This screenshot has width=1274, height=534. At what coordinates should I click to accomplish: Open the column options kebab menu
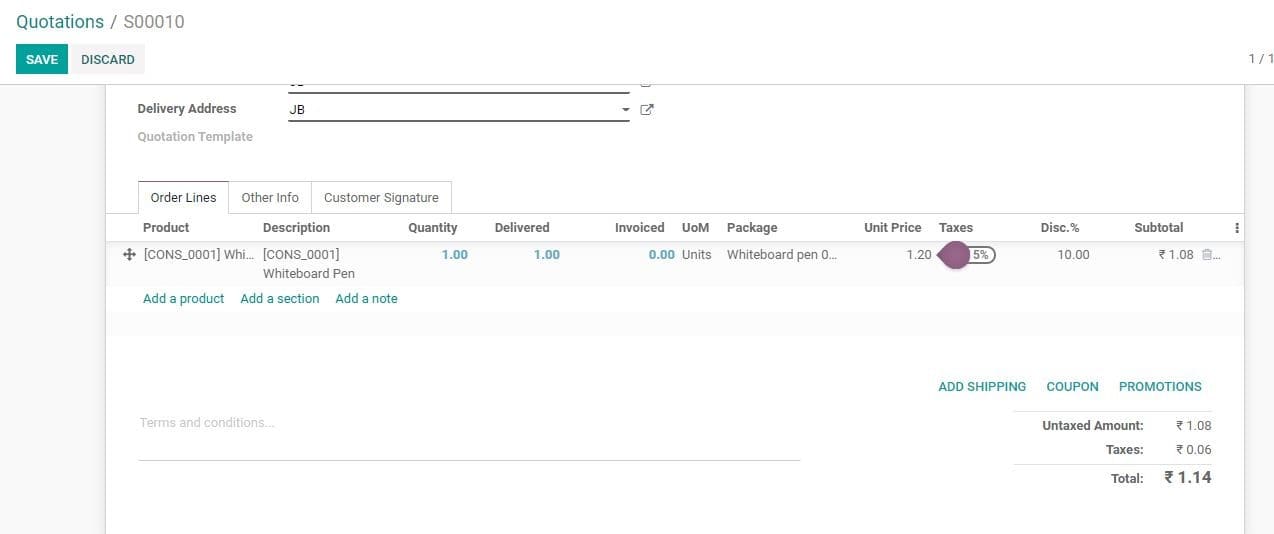pyautogui.click(x=1237, y=228)
